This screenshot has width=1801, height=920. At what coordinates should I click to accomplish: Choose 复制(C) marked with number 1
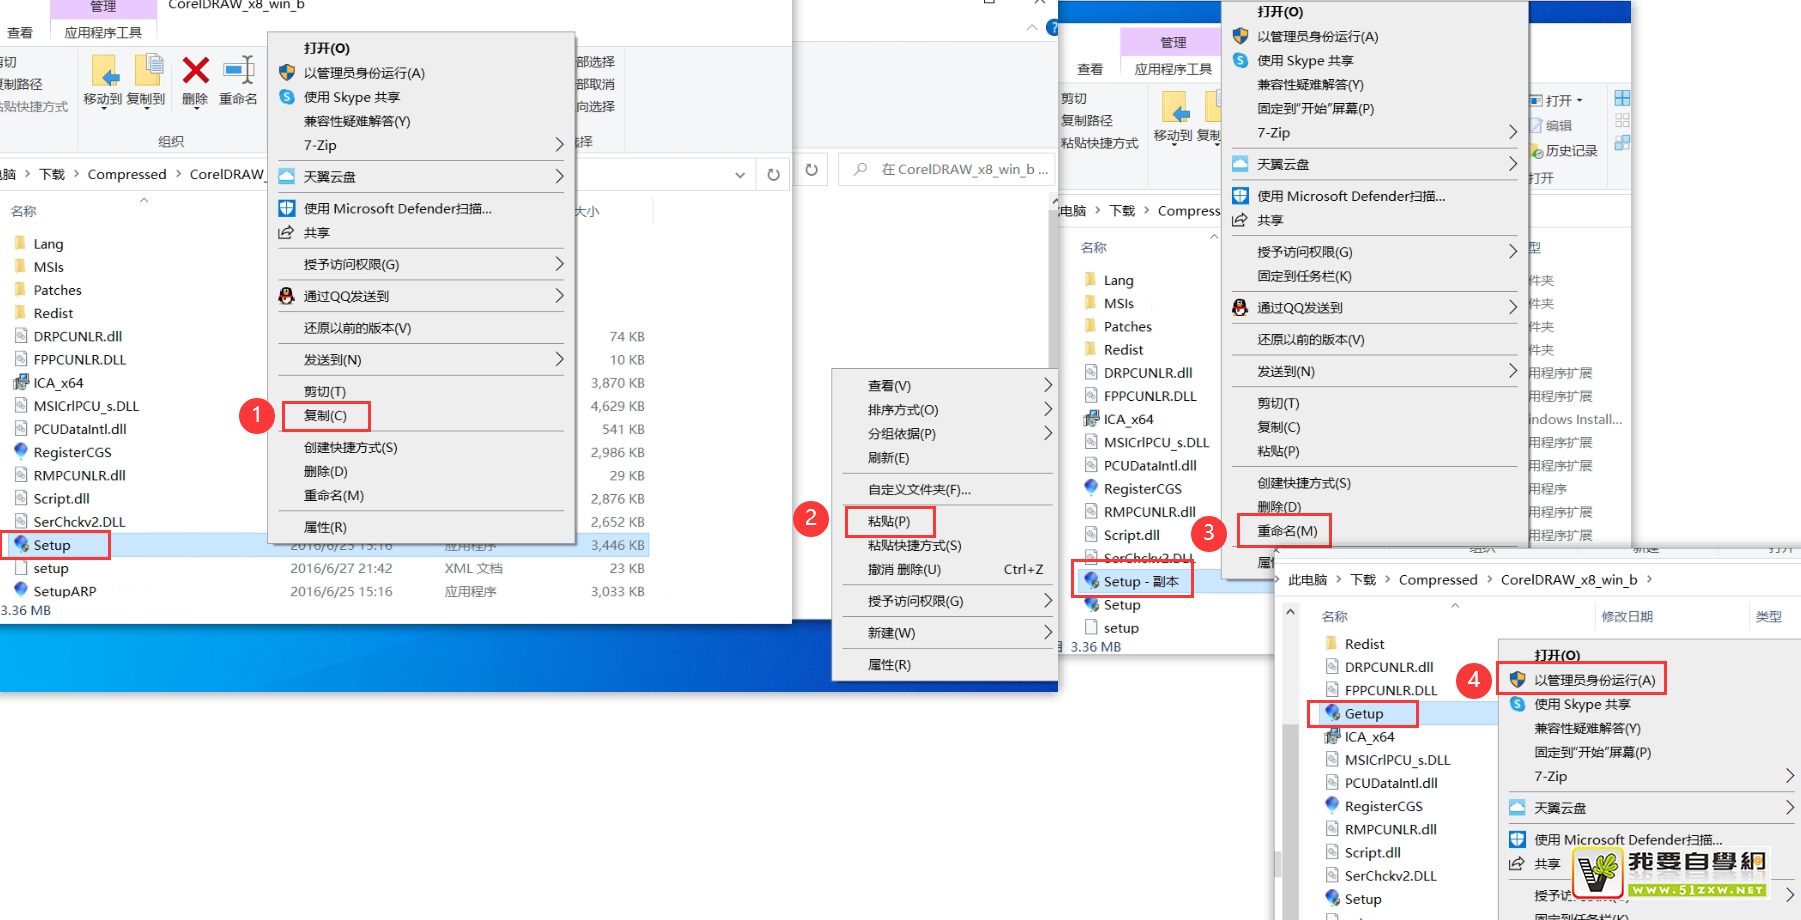pyautogui.click(x=325, y=415)
